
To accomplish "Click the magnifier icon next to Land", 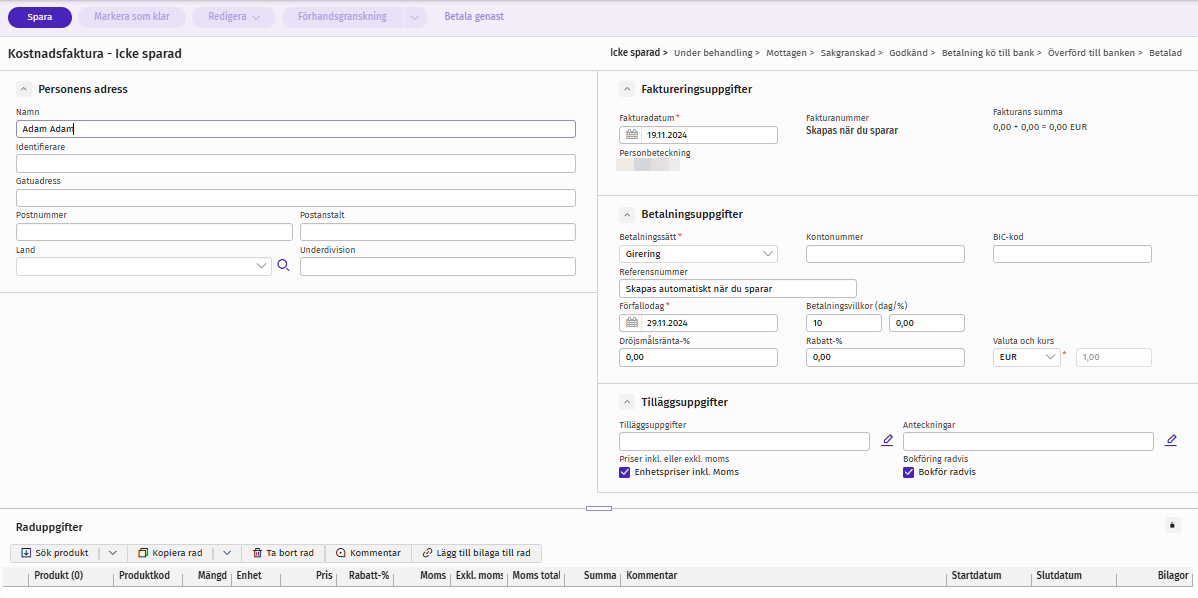I will (283, 266).
